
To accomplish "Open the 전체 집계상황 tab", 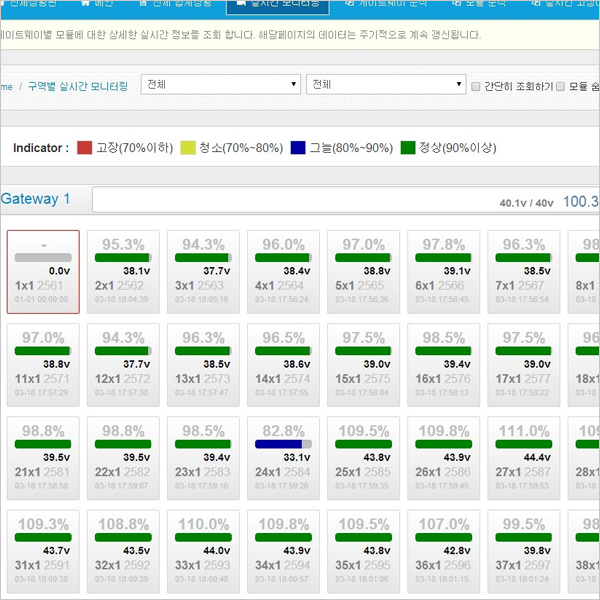I will (175, 4).
